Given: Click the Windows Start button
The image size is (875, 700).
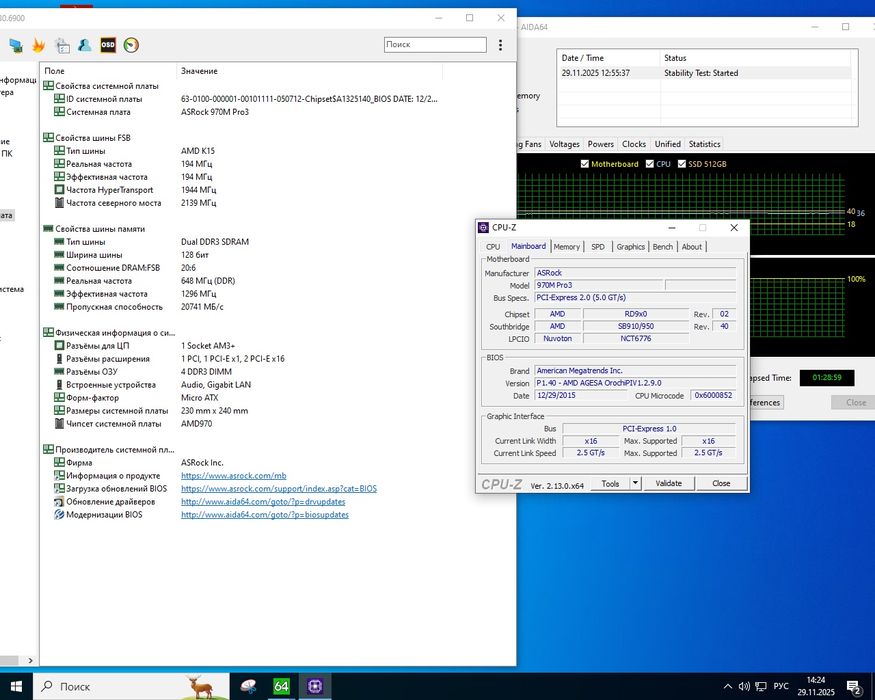Looking at the screenshot, I should (x=16, y=686).
